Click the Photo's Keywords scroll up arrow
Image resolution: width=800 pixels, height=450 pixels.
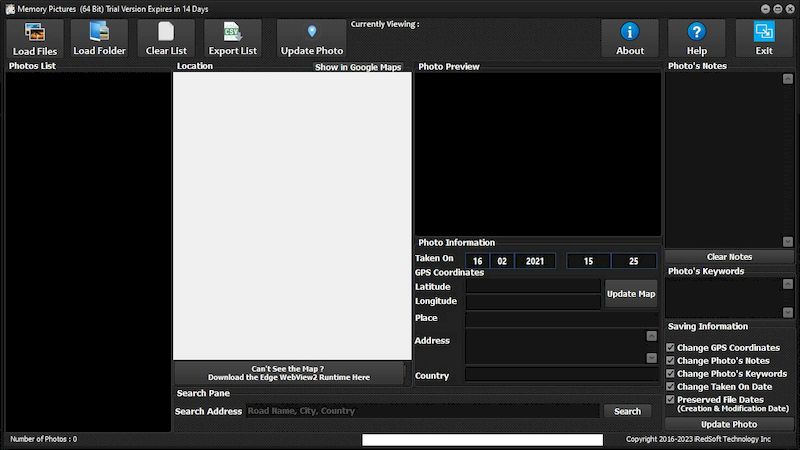(788, 284)
